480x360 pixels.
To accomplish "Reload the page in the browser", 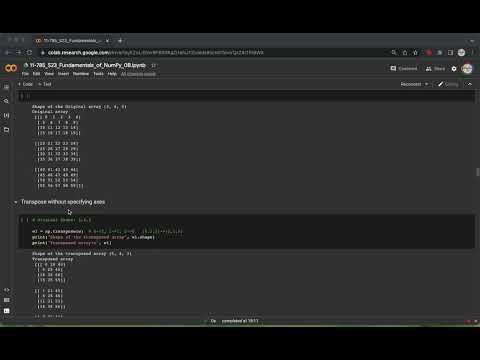I will click(x=29, y=52).
